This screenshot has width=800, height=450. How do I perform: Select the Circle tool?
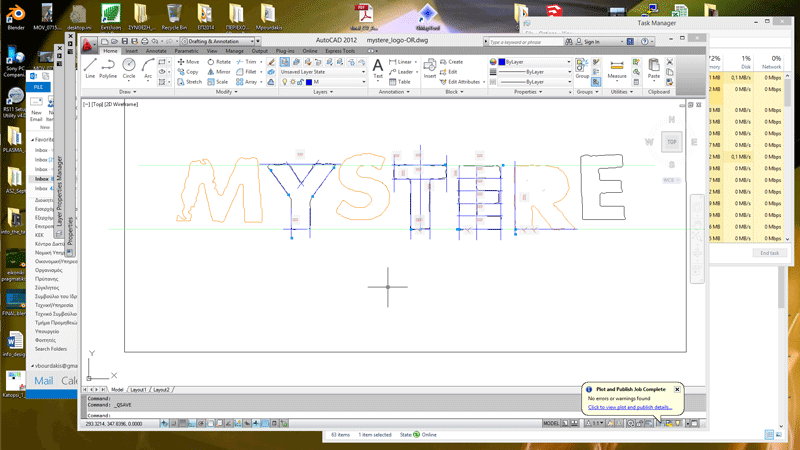[129, 67]
